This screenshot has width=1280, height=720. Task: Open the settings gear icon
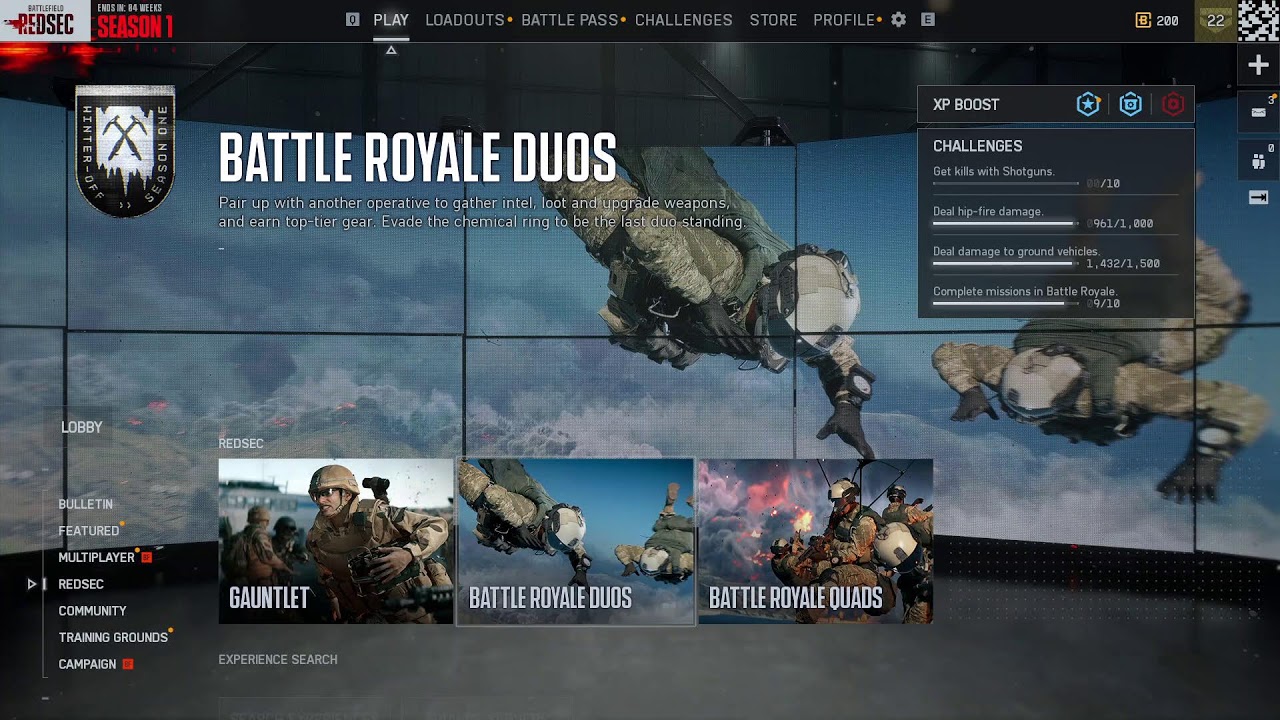point(898,20)
